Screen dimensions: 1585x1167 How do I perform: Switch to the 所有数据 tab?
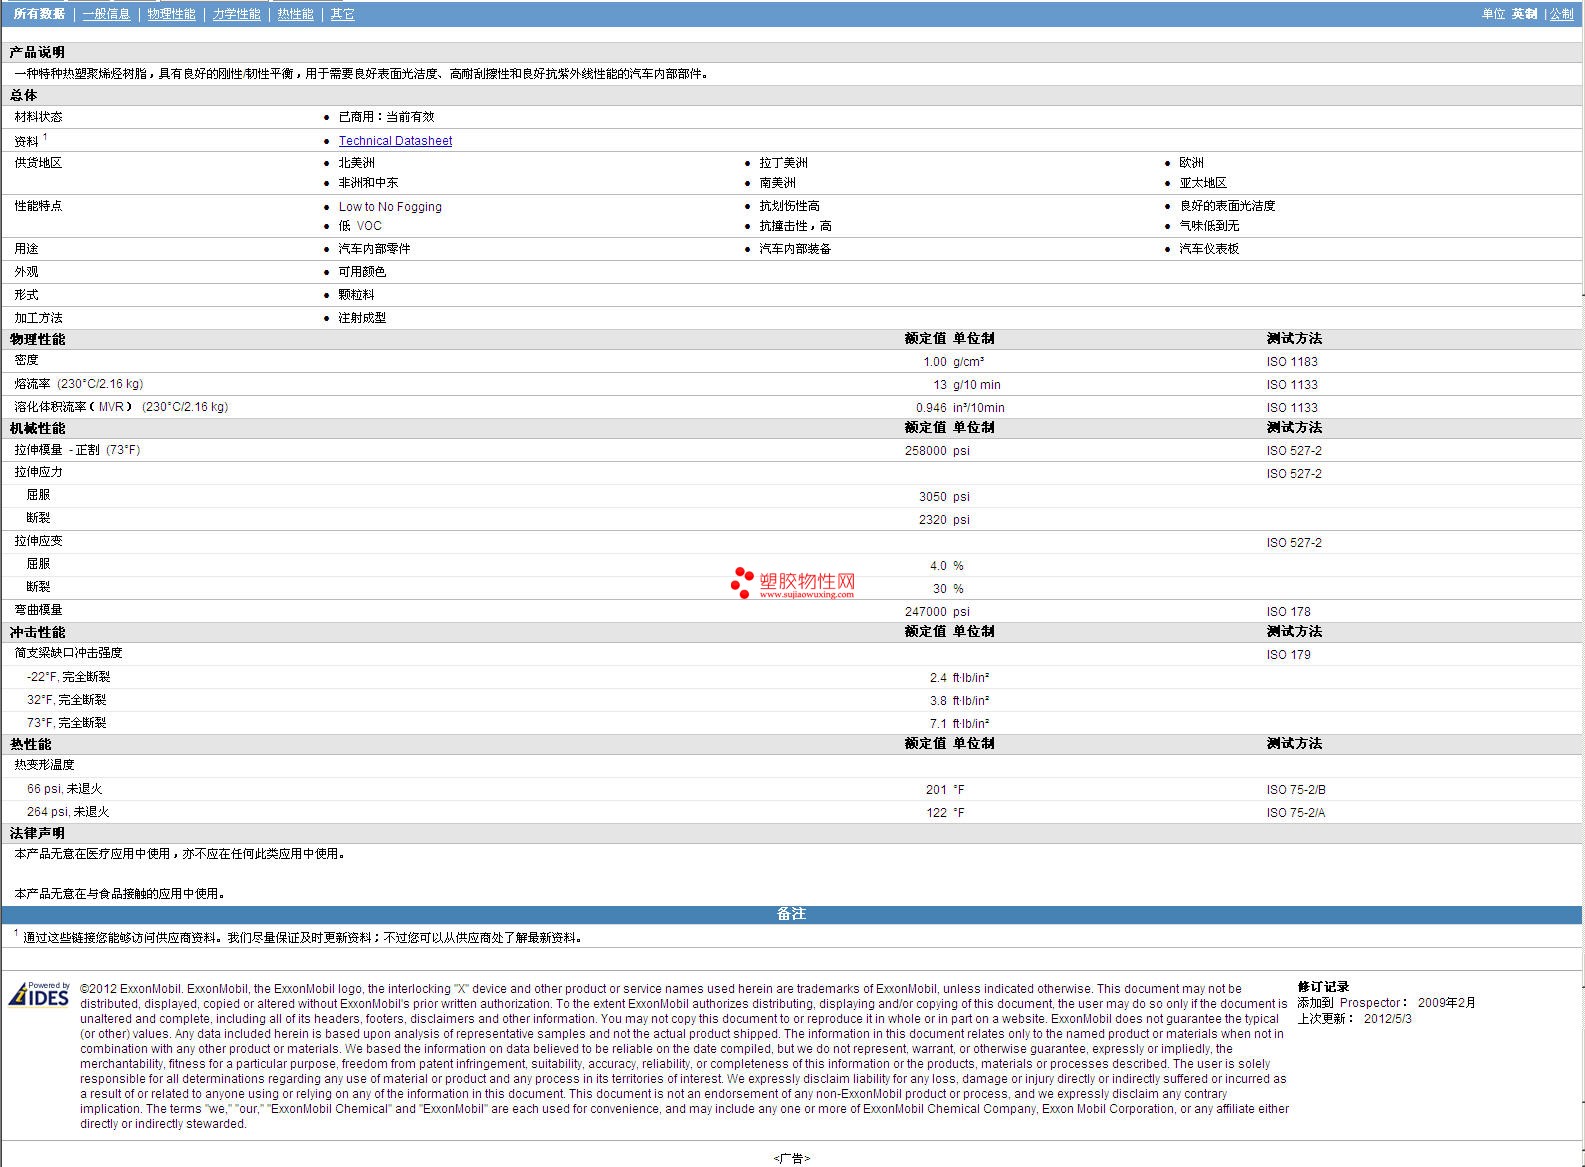click(39, 14)
